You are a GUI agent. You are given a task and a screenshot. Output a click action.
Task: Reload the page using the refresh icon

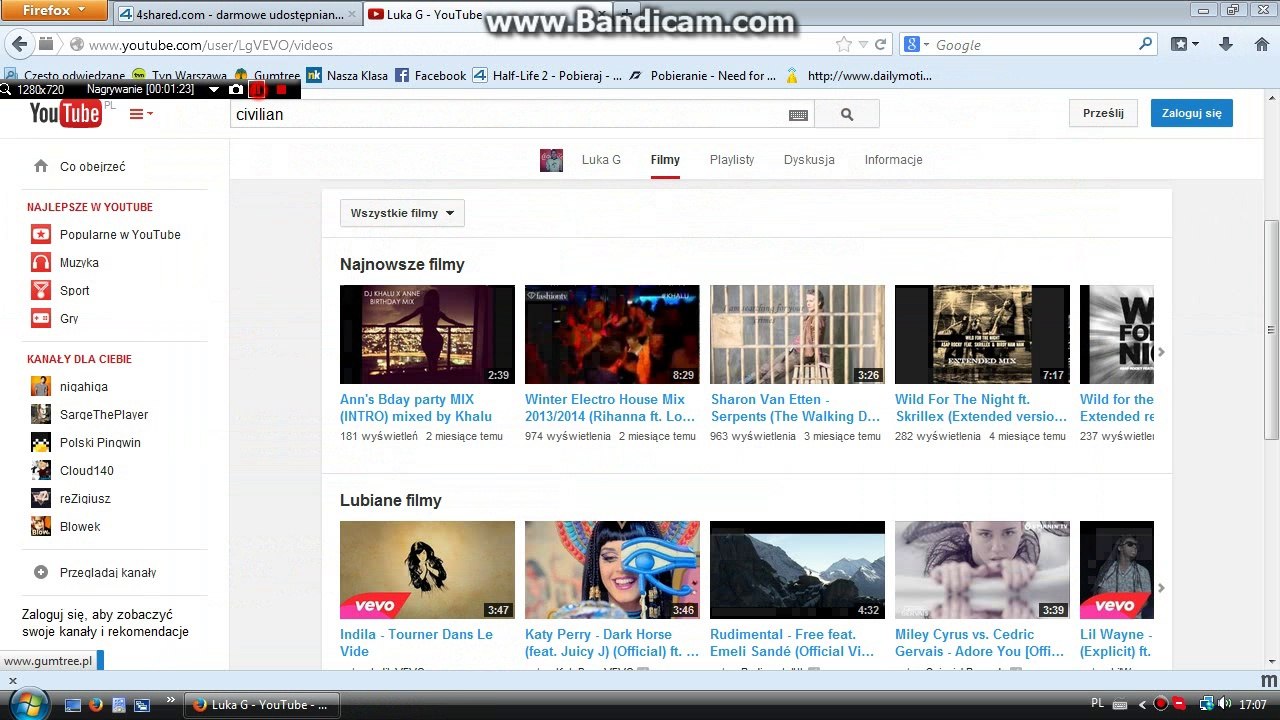(881, 44)
